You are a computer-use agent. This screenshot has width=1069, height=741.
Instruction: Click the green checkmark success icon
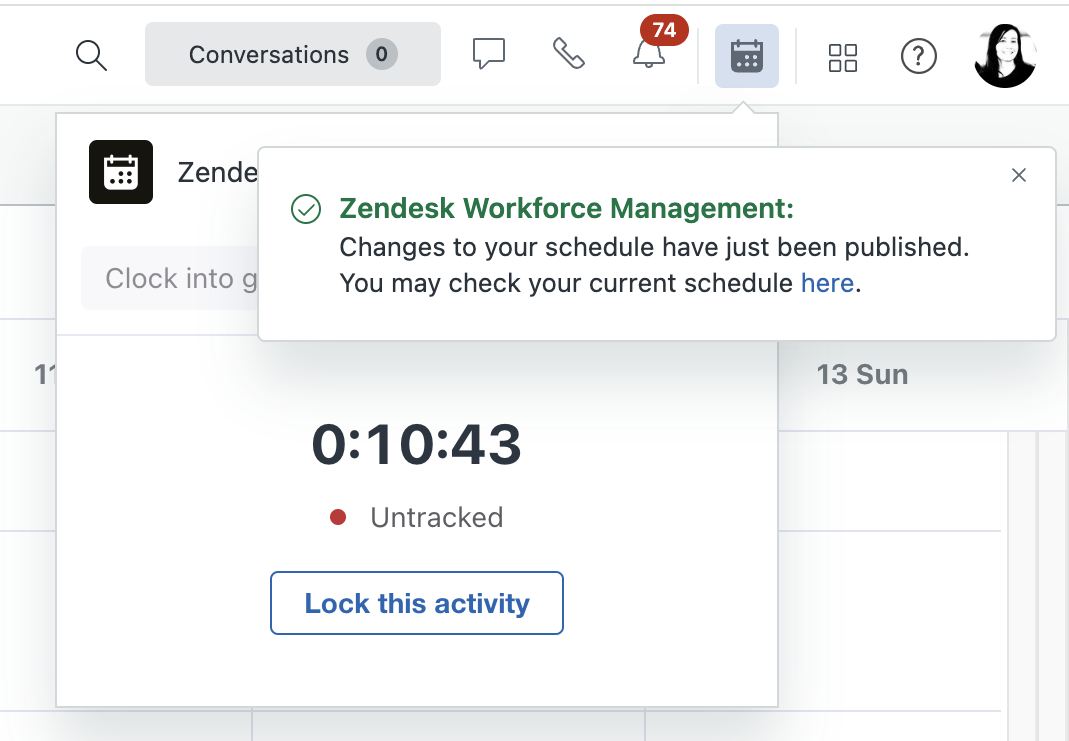pos(305,209)
